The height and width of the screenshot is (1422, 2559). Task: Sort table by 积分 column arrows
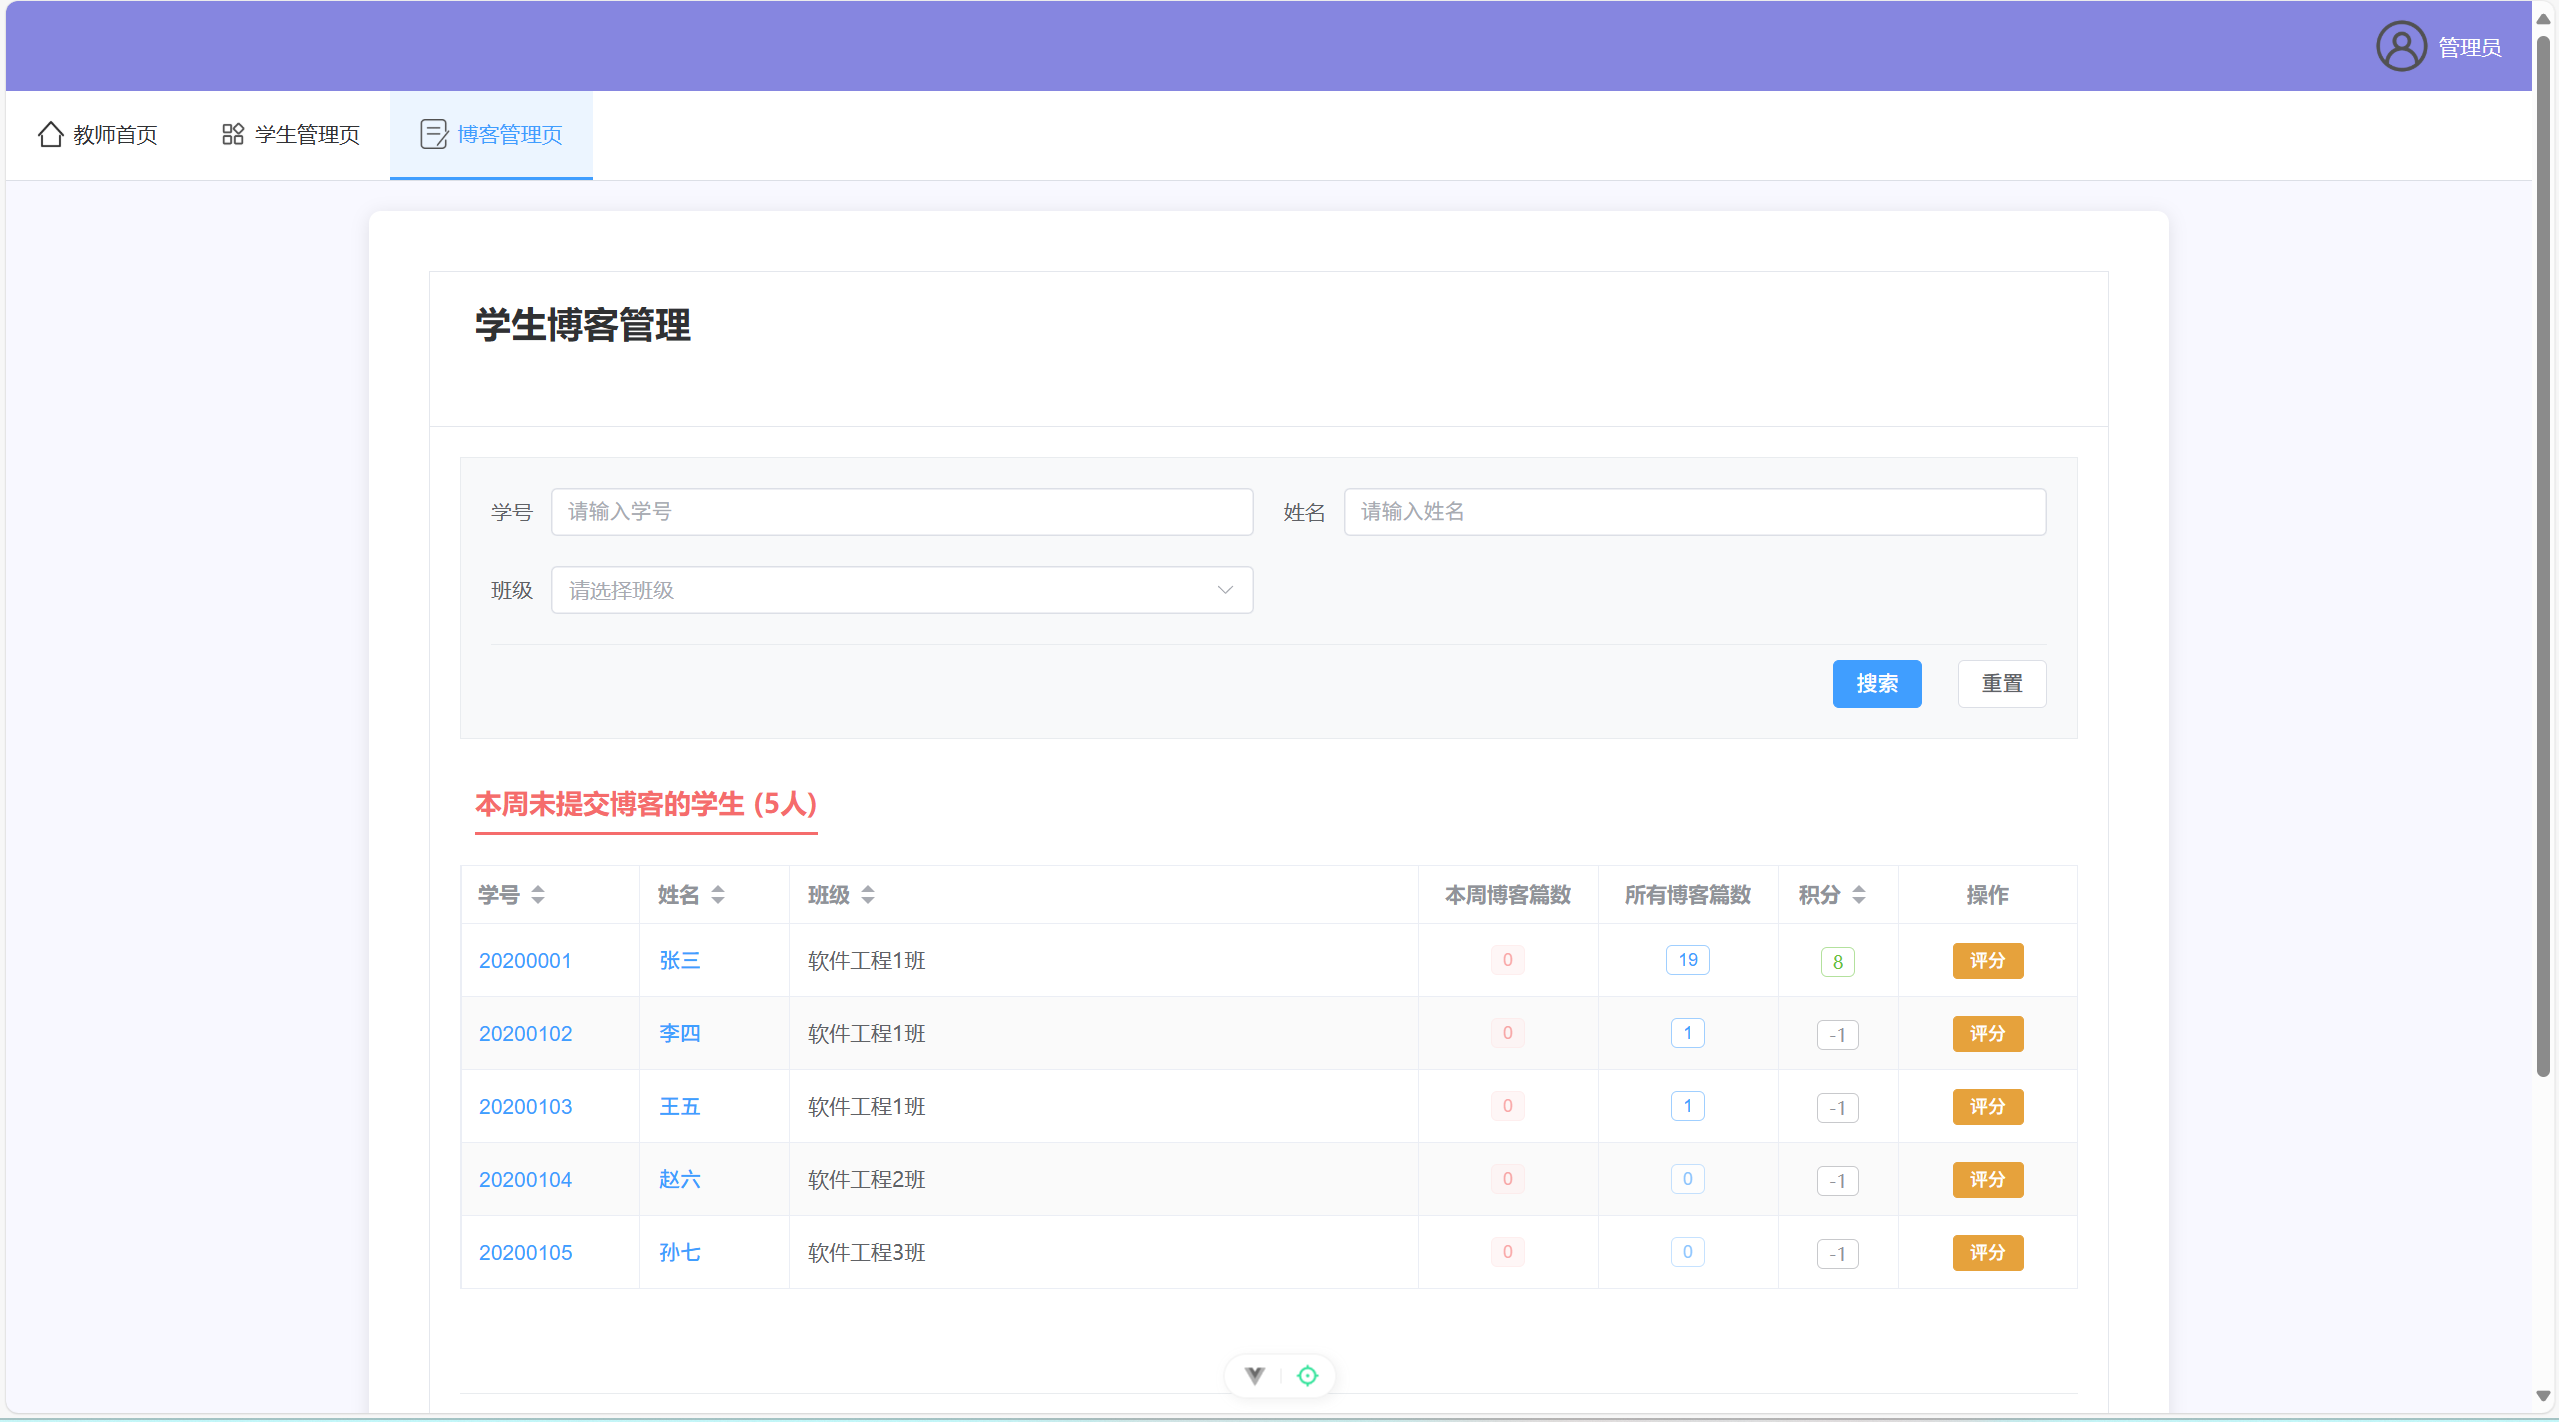click(x=1859, y=894)
